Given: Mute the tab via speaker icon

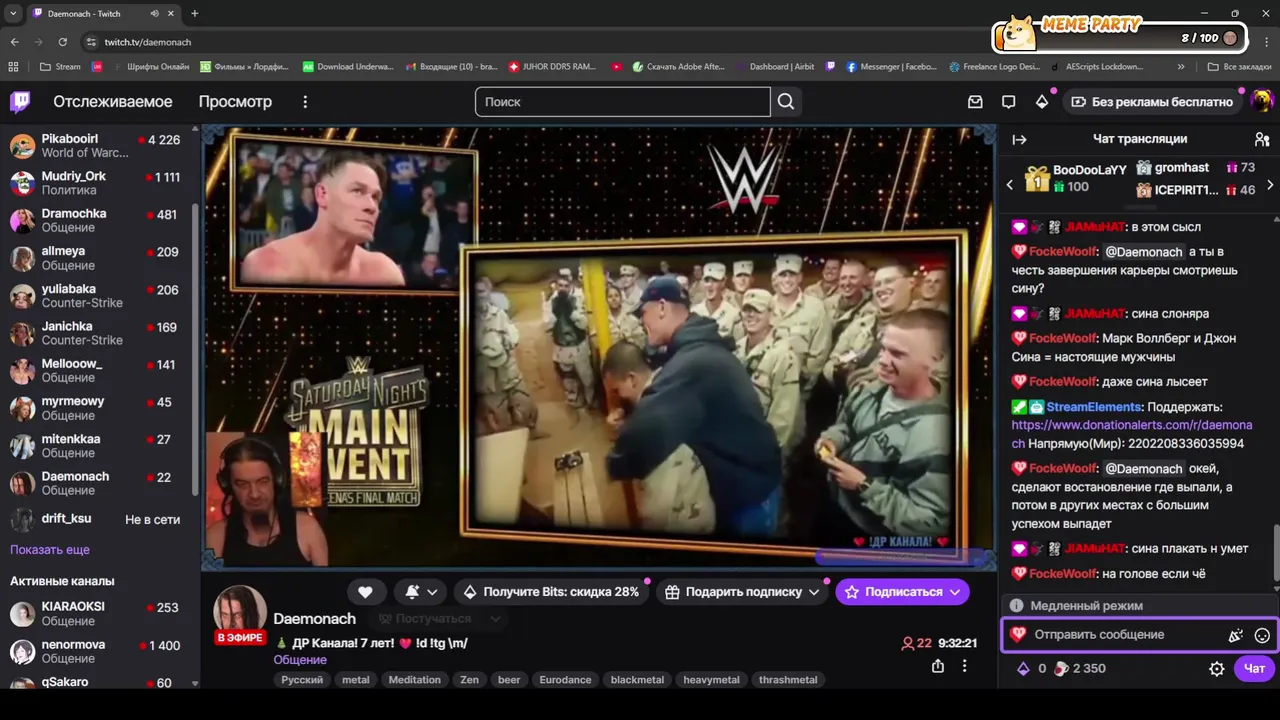Looking at the screenshot, I should [155, 14].
